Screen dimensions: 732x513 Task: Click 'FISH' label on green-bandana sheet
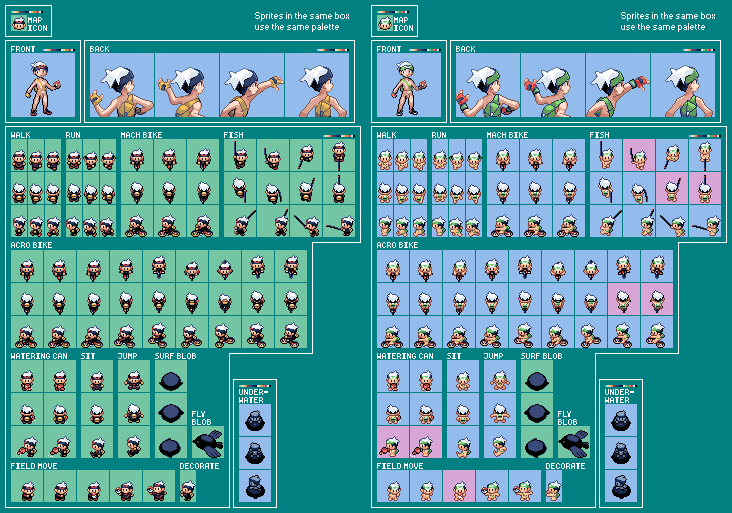[599, 135]
